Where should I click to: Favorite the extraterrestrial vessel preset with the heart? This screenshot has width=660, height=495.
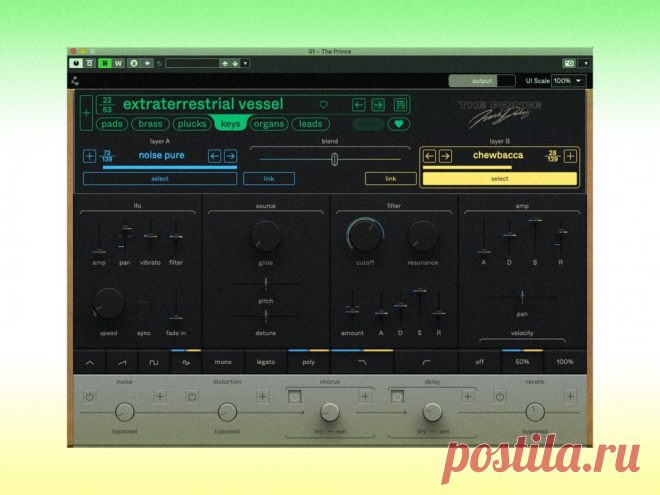323,104
